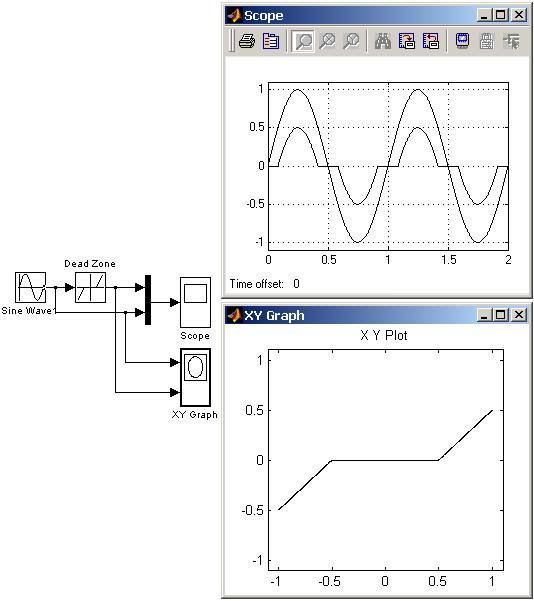
Task: Click the Unlock axes selection icon
Action: (487, 41)
